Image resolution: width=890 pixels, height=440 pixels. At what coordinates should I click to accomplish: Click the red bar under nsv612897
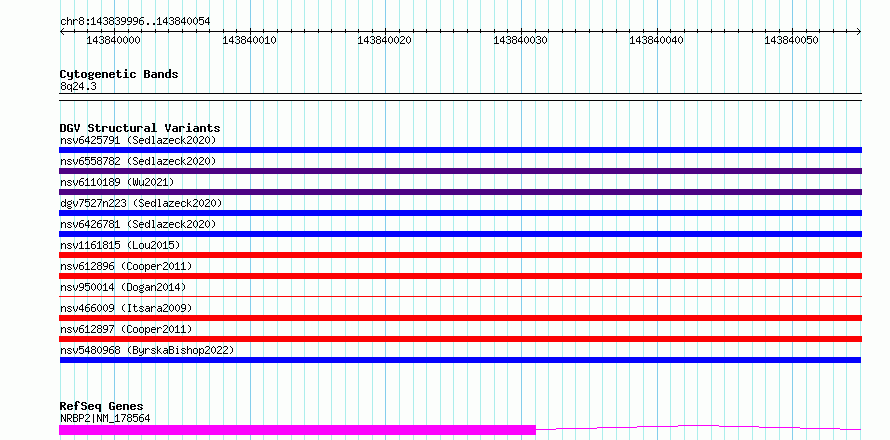tap(460, 339)
